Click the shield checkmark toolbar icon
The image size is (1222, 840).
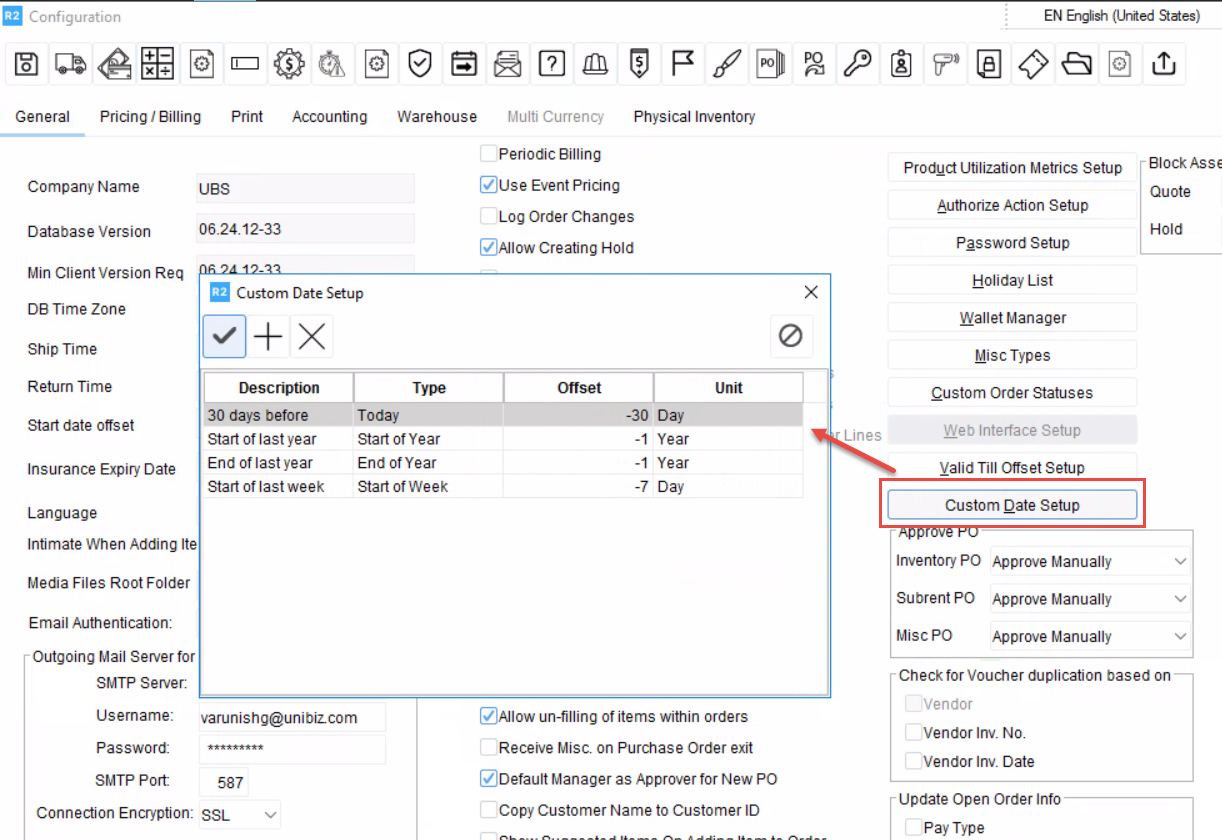click(x=421, y=65)
